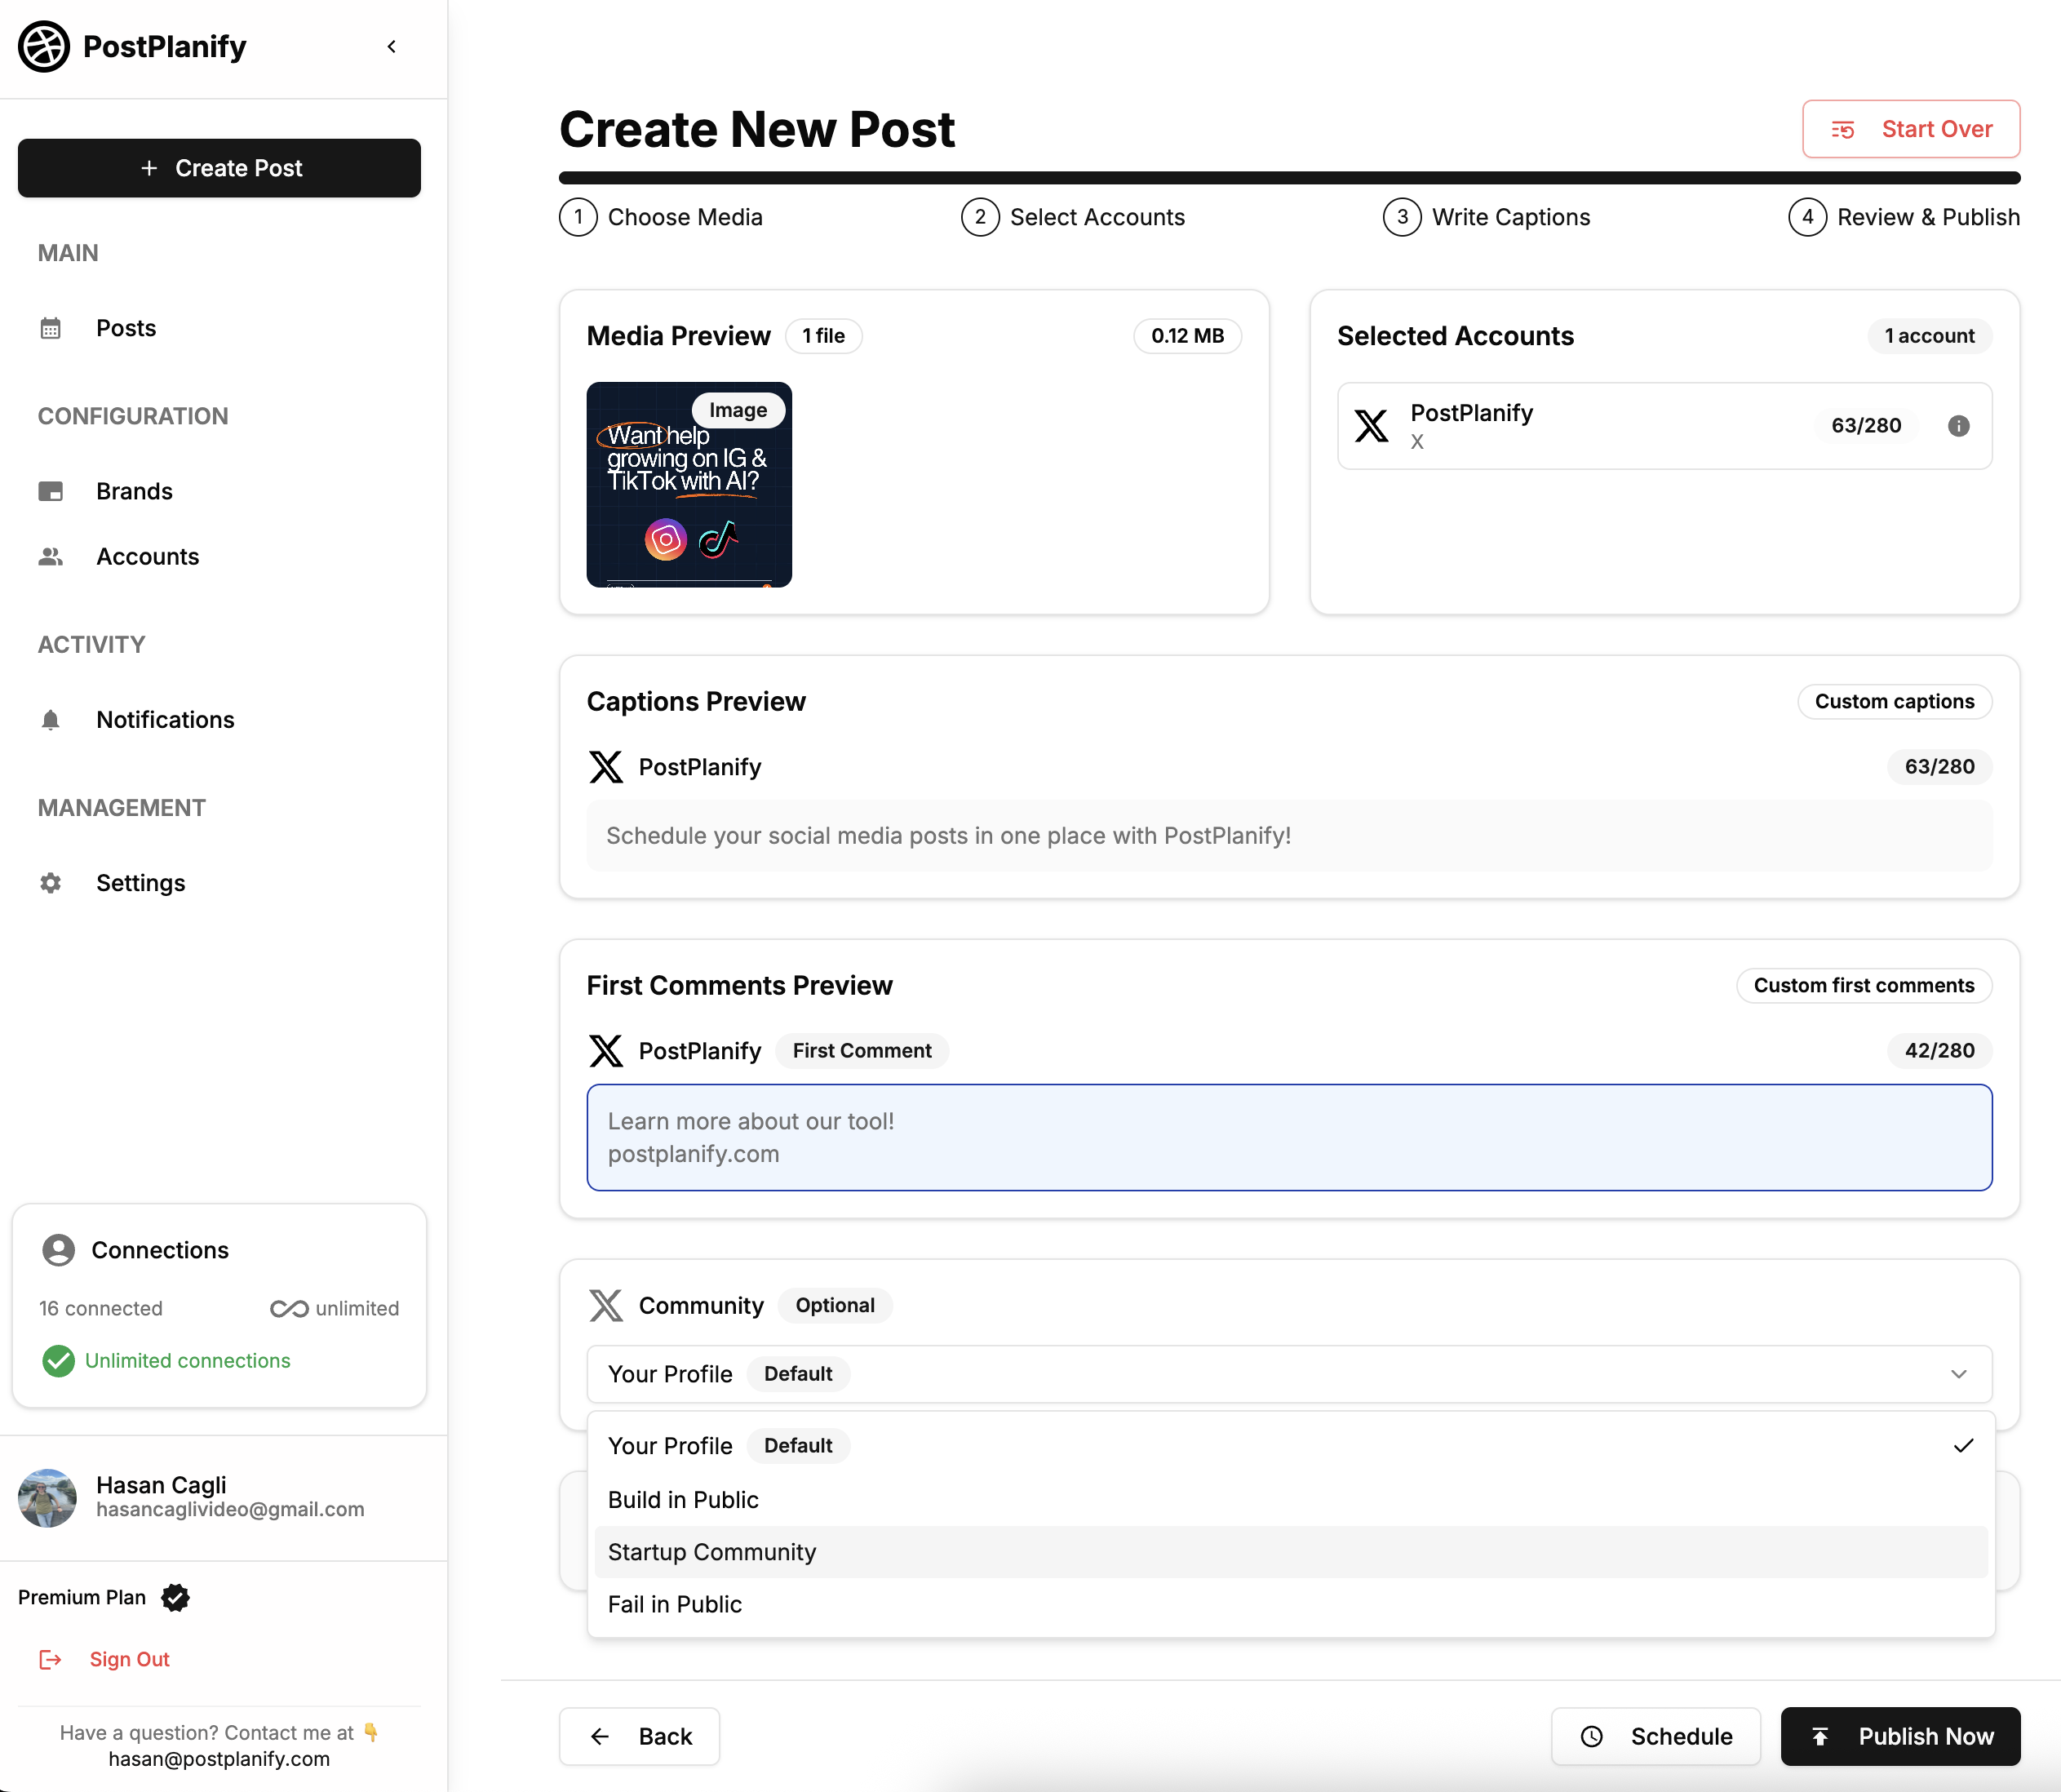
Task: Click the 0.12 MB size badge
Action: pos(1187,336)
